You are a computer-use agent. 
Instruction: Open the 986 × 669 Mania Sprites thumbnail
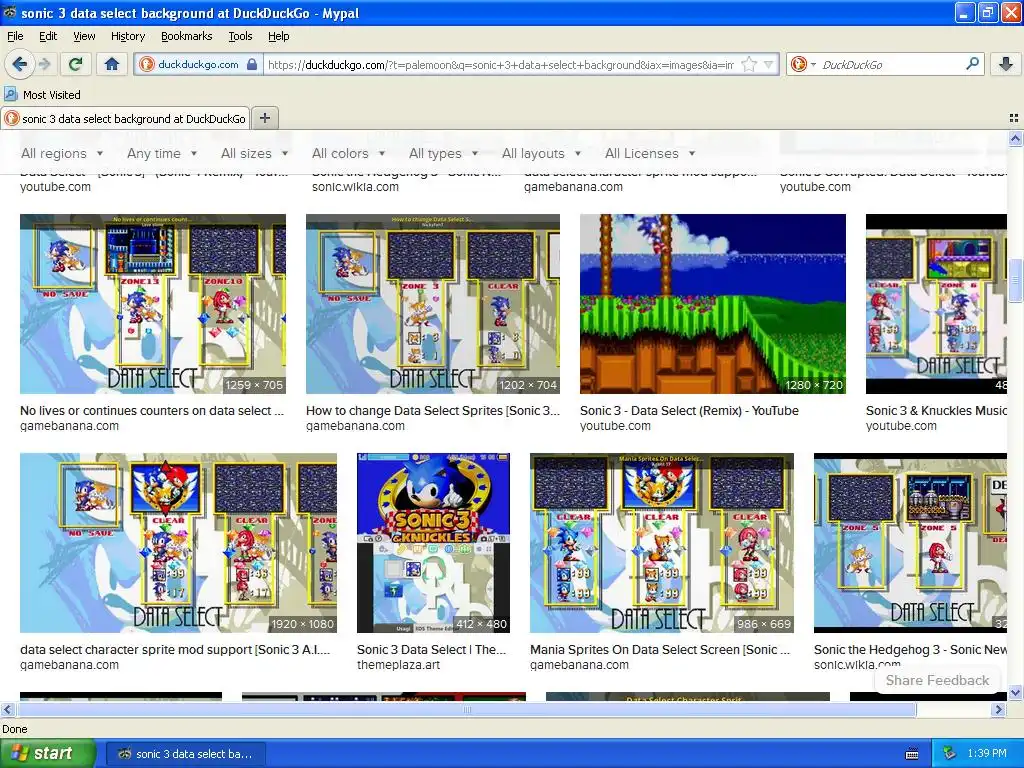[662, 543]
